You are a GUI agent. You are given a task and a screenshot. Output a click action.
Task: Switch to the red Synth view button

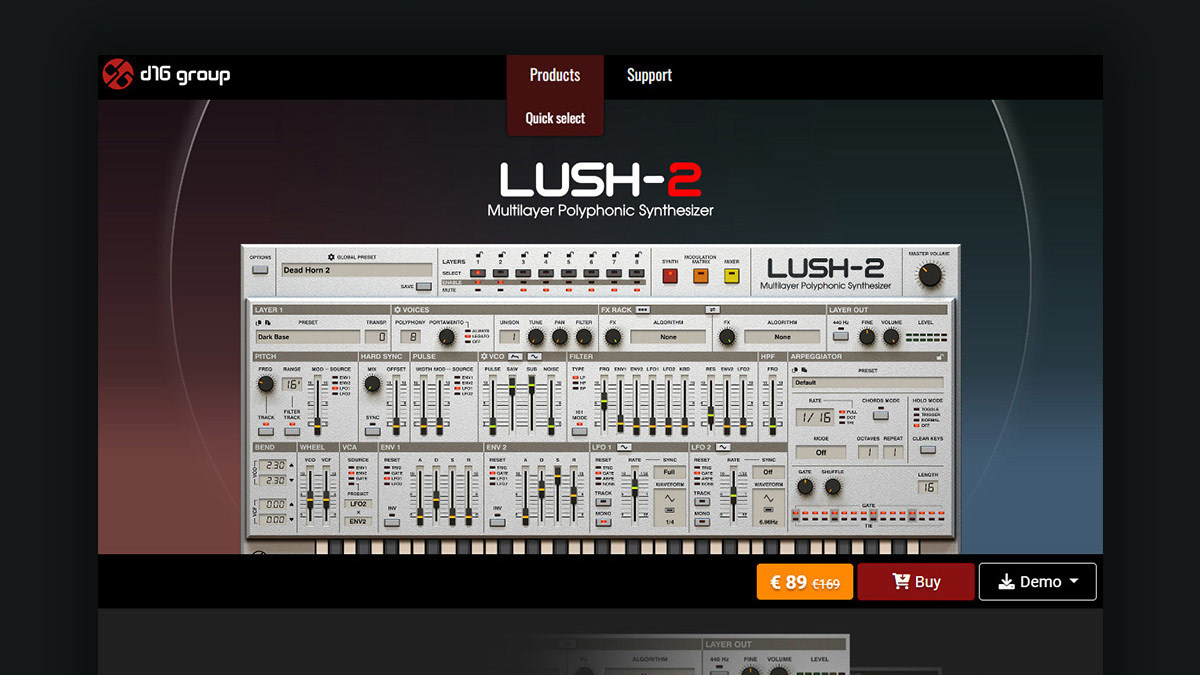pyautogui.click(x=670, y=276)
